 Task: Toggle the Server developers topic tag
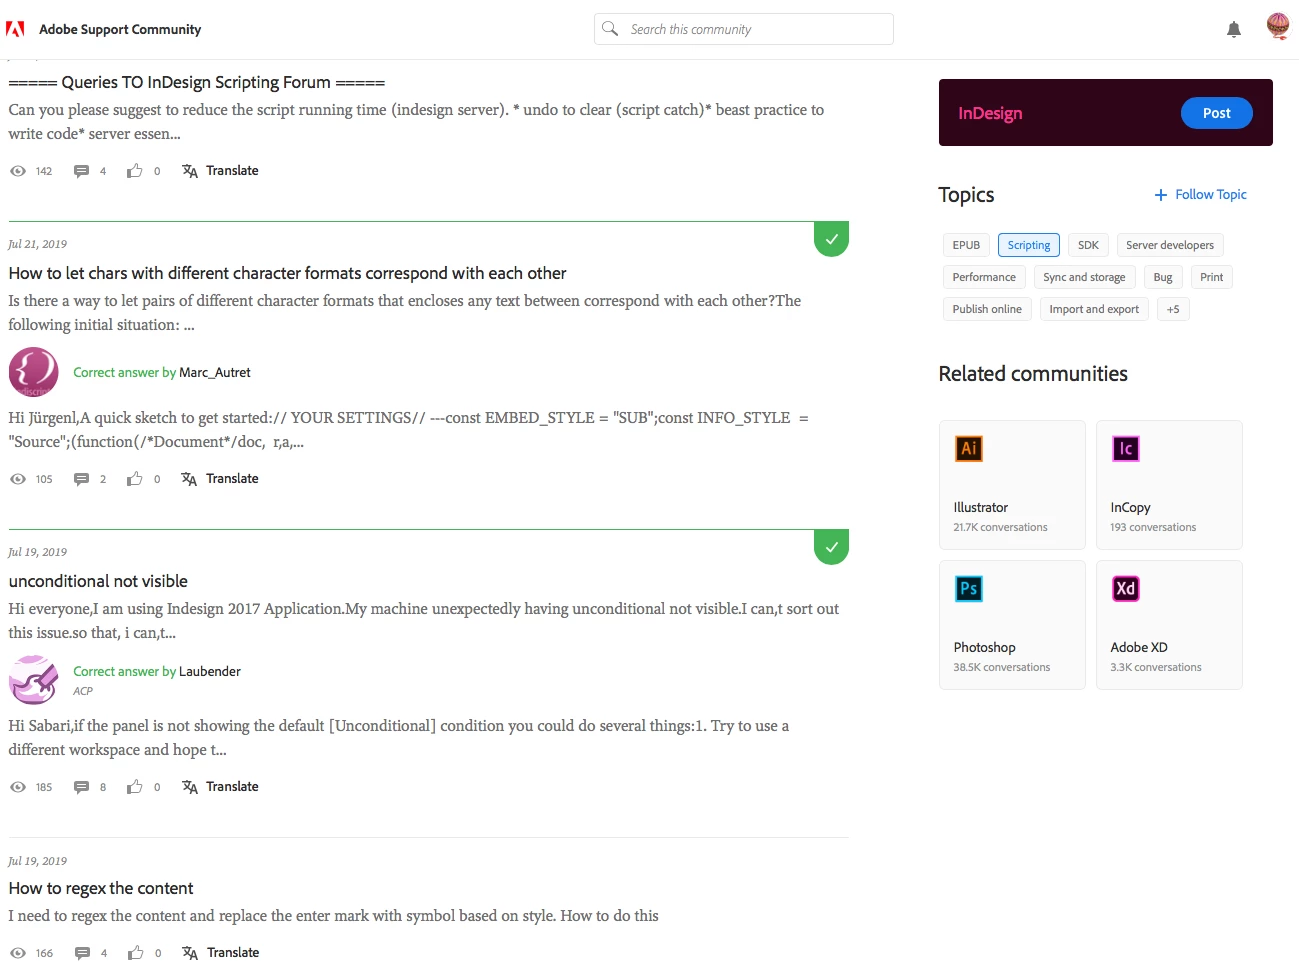point(1169,245)
